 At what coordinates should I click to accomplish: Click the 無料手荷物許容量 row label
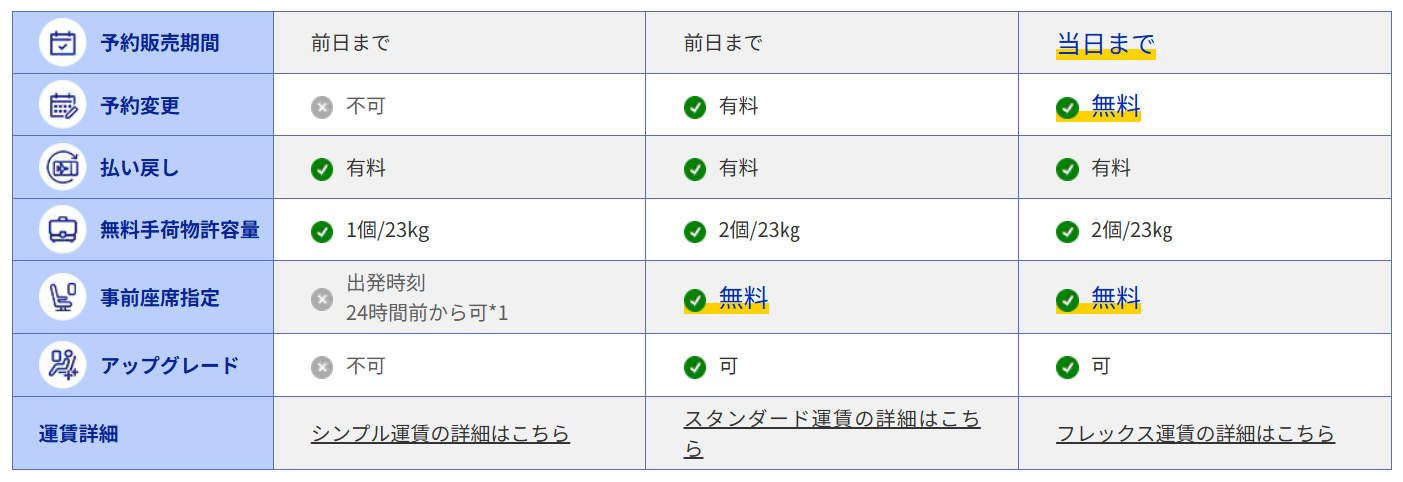coord(180,230)
